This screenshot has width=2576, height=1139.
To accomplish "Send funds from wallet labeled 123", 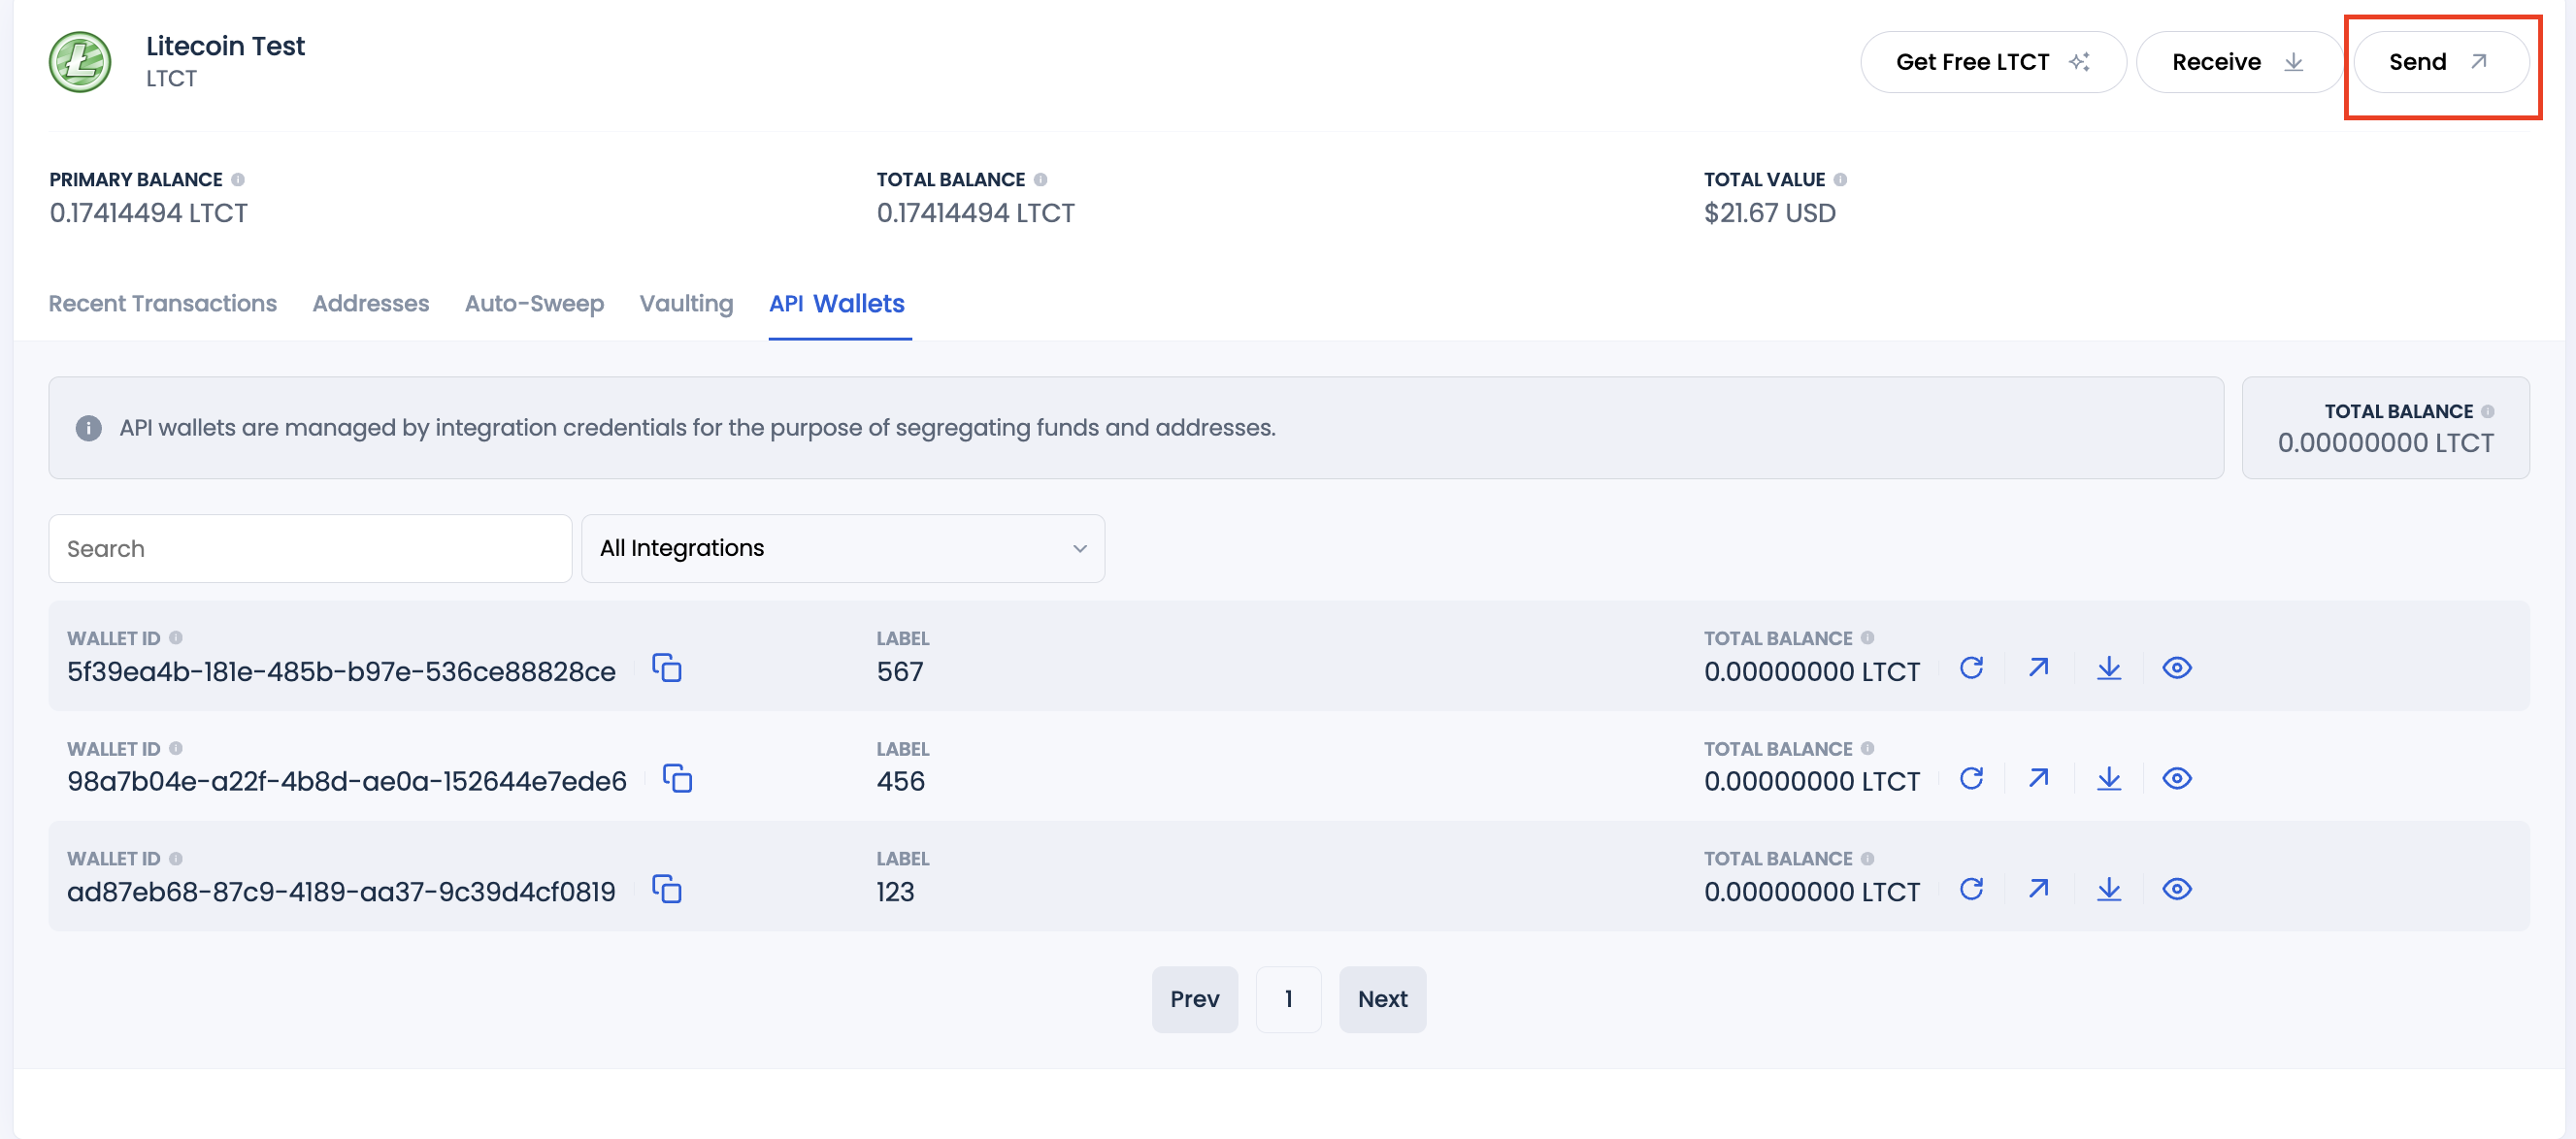I will pyautogui.click(x=2038, y=889).
